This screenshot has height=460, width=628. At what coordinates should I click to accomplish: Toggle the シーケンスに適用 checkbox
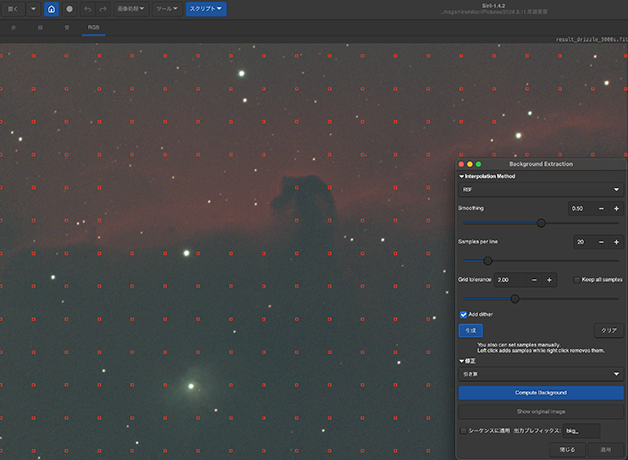click(462, 431)
